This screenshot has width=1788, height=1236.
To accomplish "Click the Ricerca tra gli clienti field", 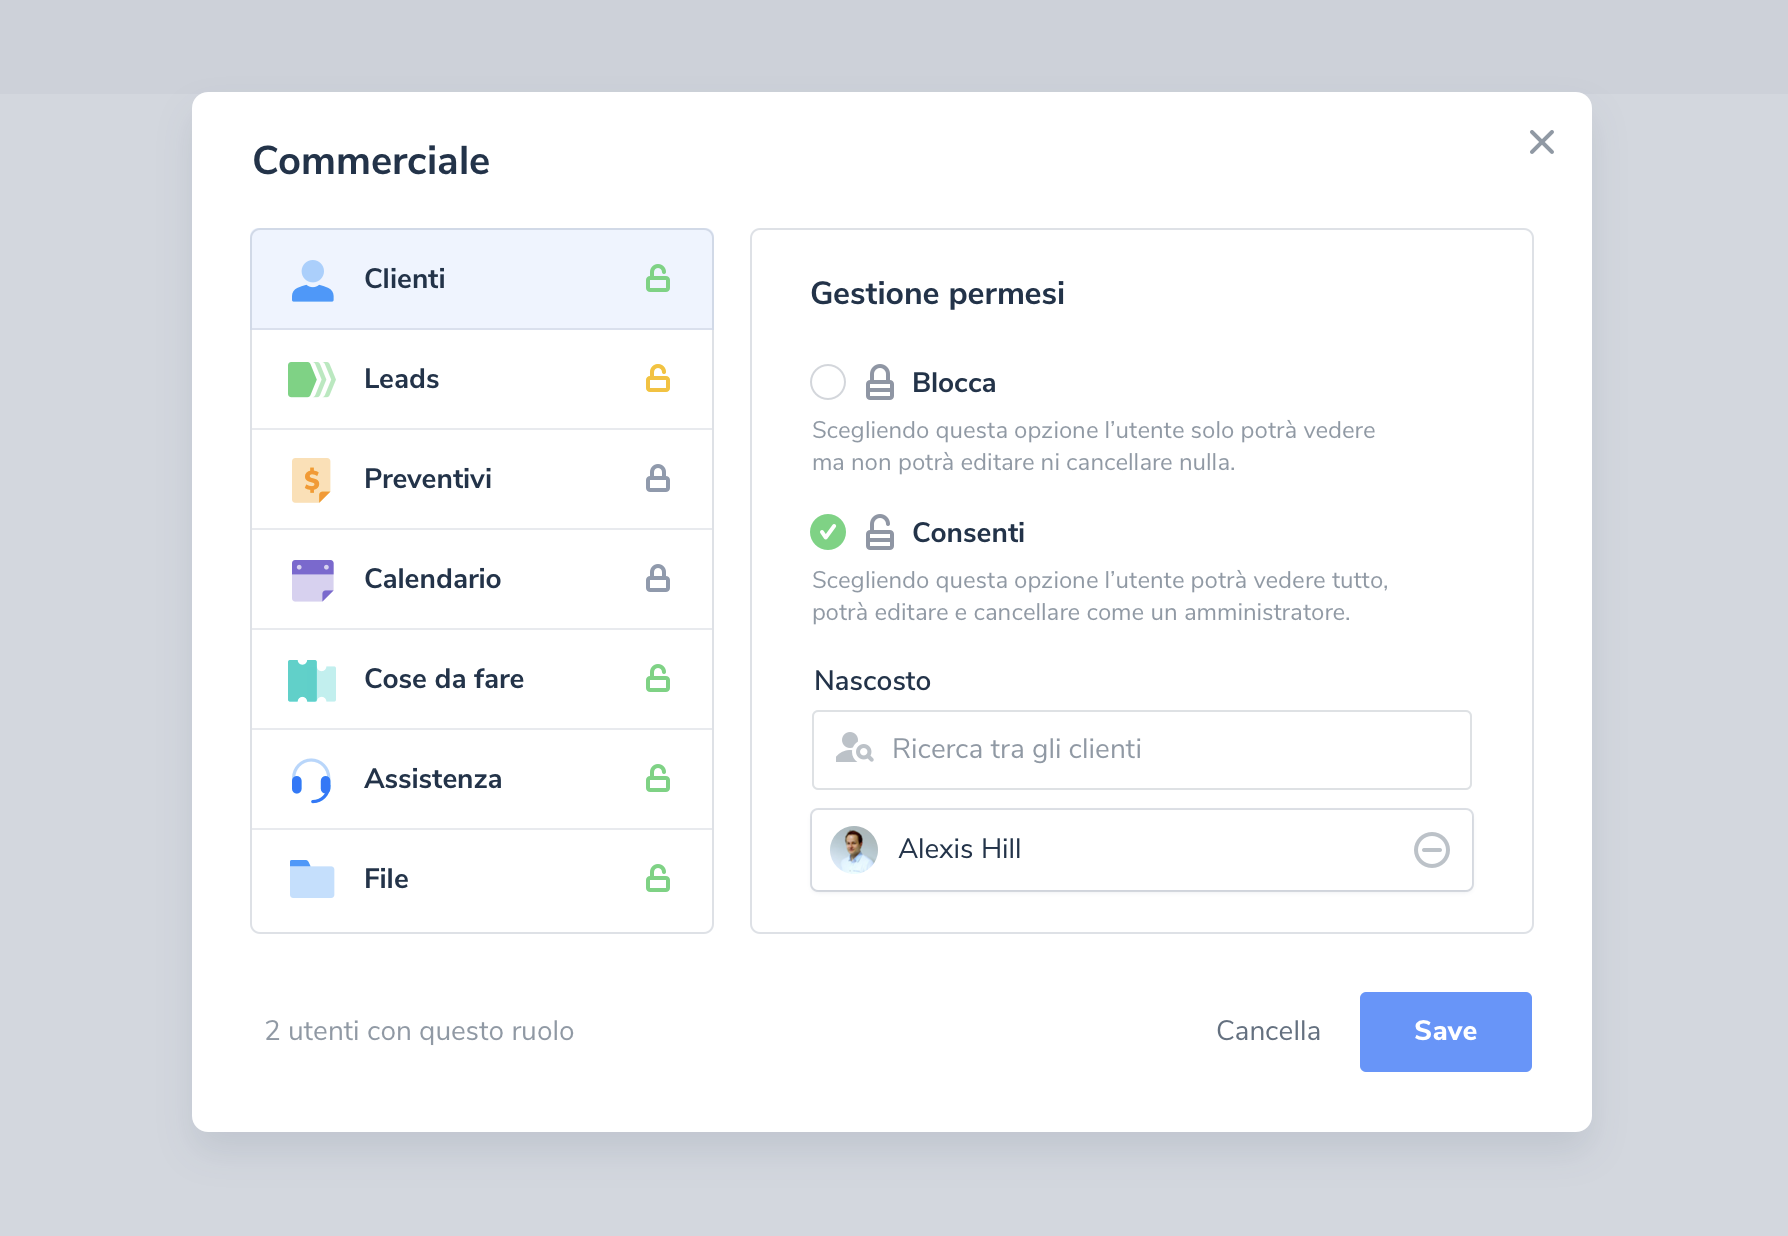I will click(1141, 750).
